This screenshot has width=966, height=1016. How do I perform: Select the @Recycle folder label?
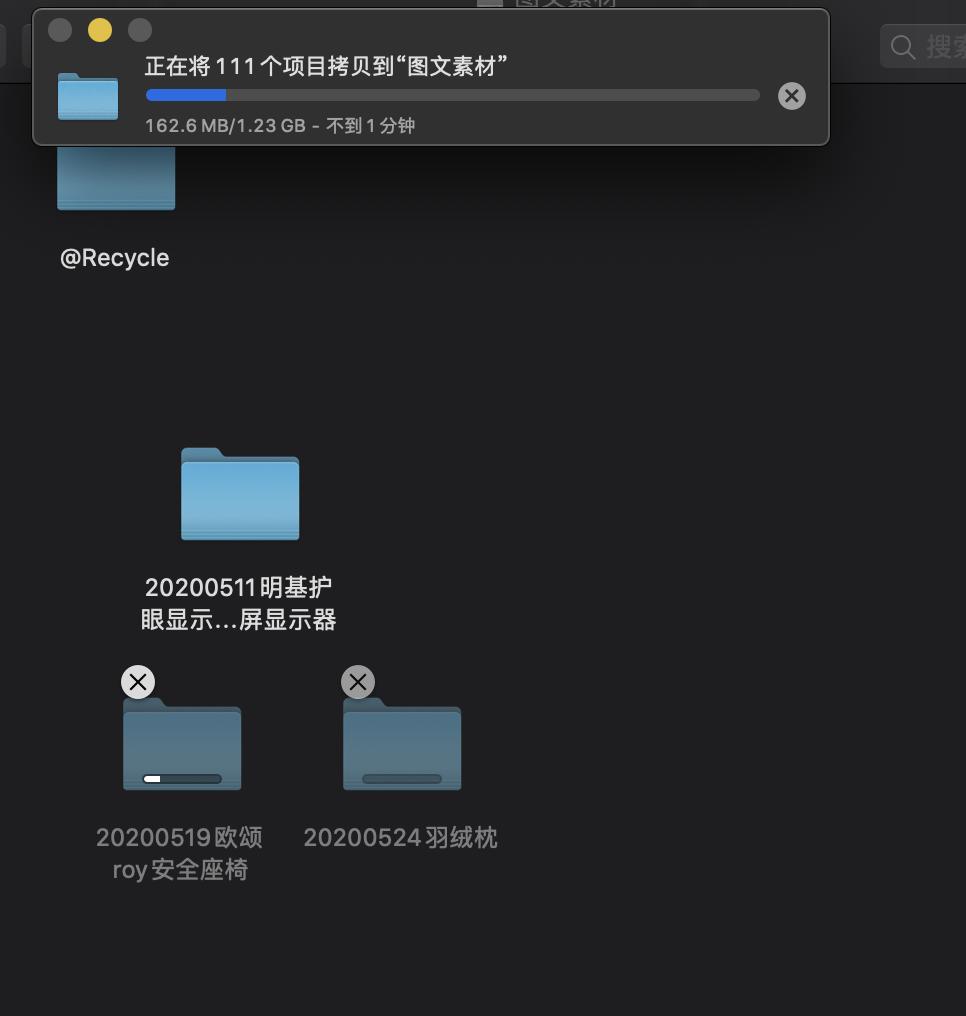click(x=114, y=257)
